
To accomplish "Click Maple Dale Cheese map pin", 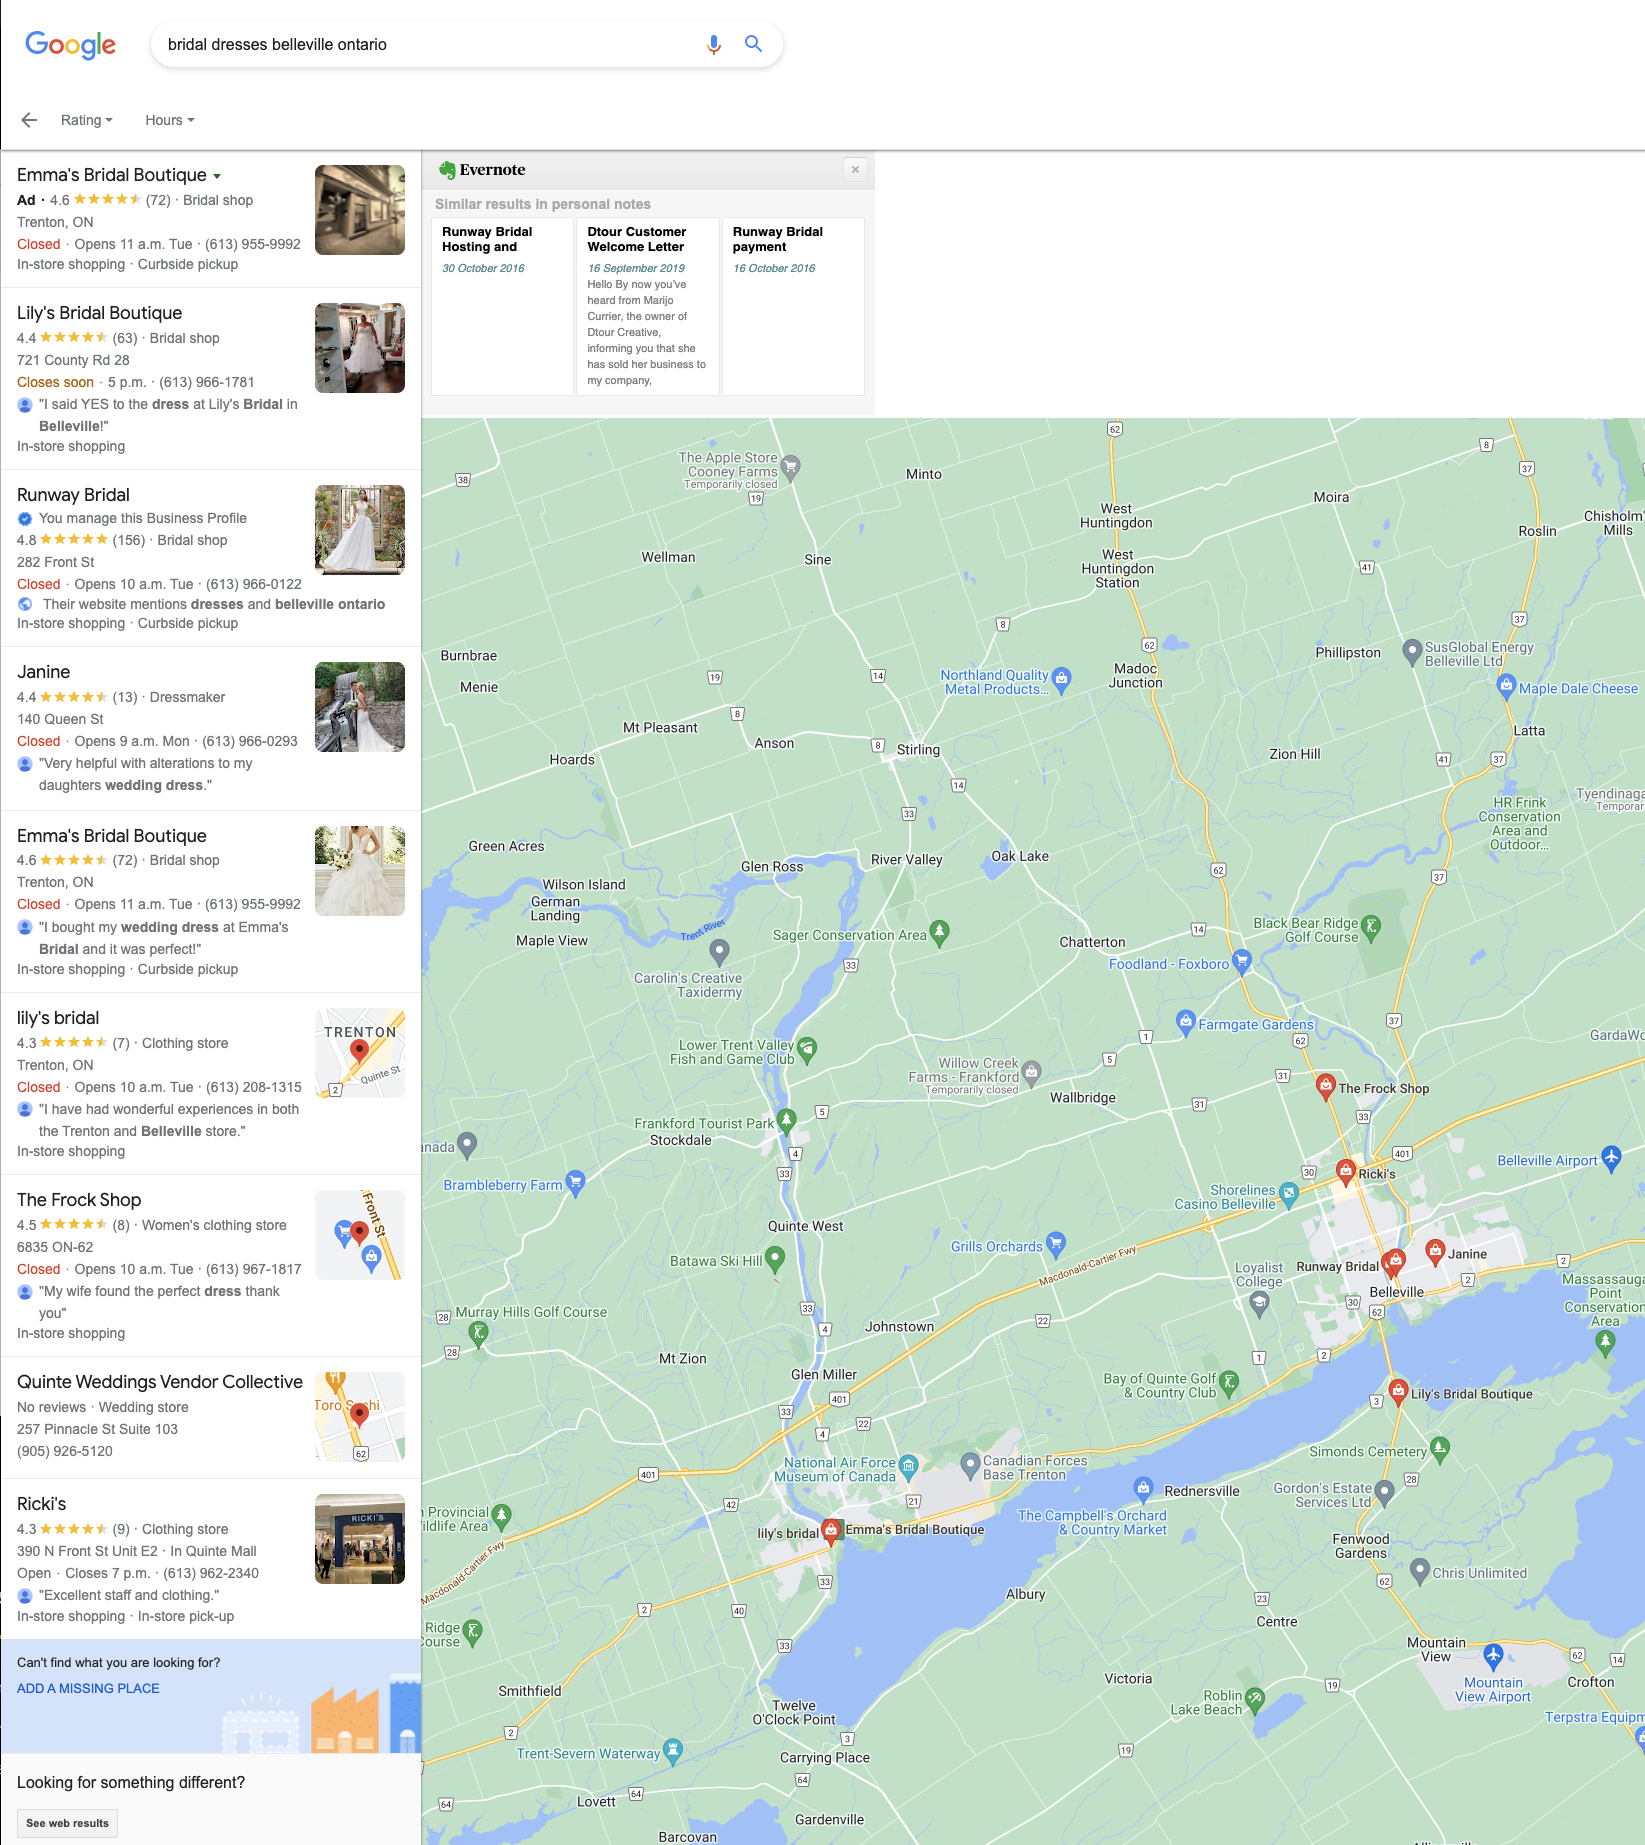I will 1506,685.
